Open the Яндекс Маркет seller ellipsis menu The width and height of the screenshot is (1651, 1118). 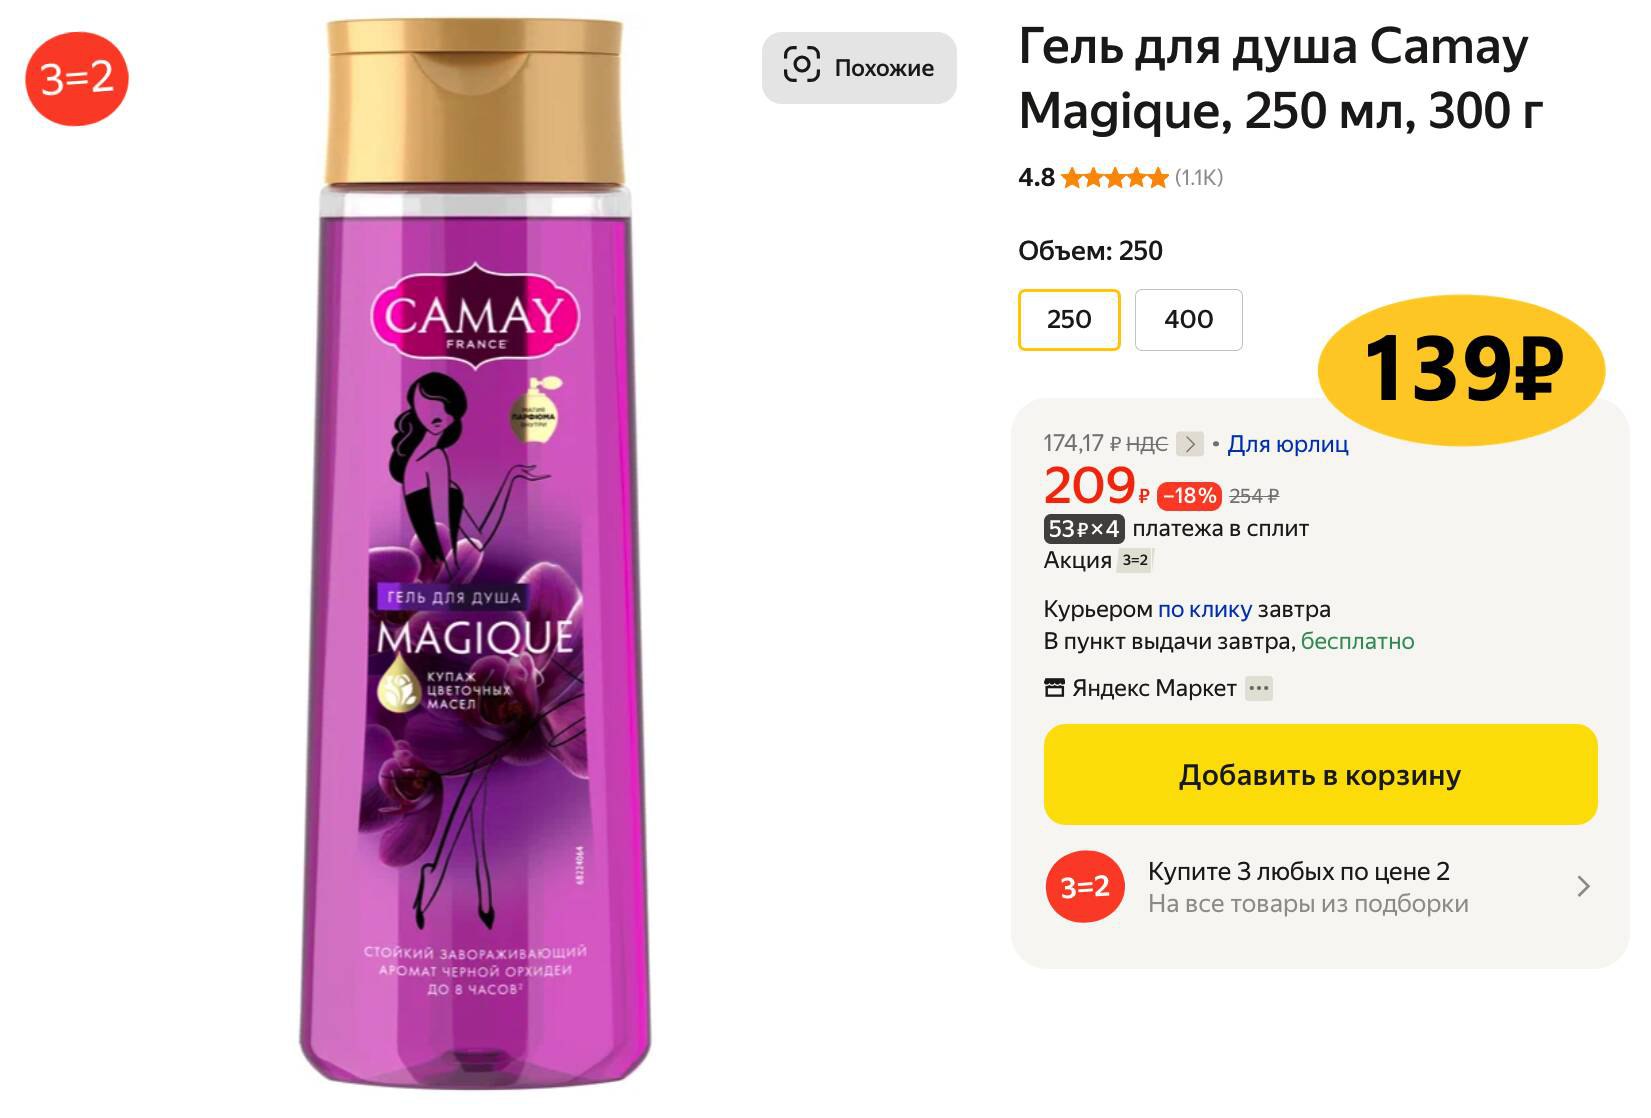[x=1258, y=688]
